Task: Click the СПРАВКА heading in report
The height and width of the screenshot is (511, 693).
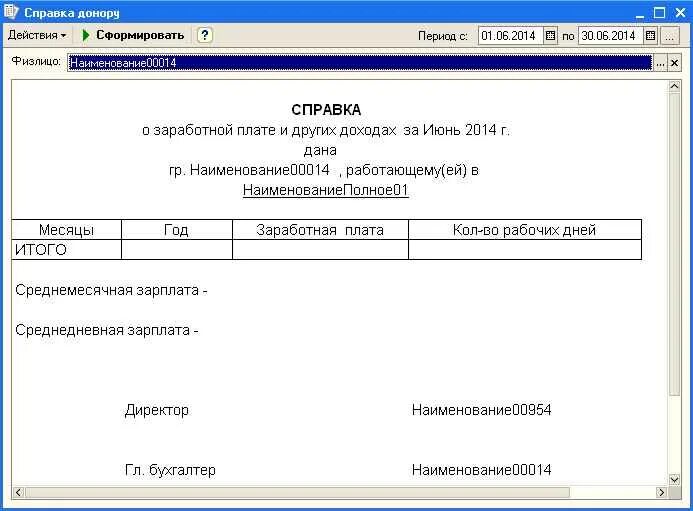Action: click(x=326, y=110)
